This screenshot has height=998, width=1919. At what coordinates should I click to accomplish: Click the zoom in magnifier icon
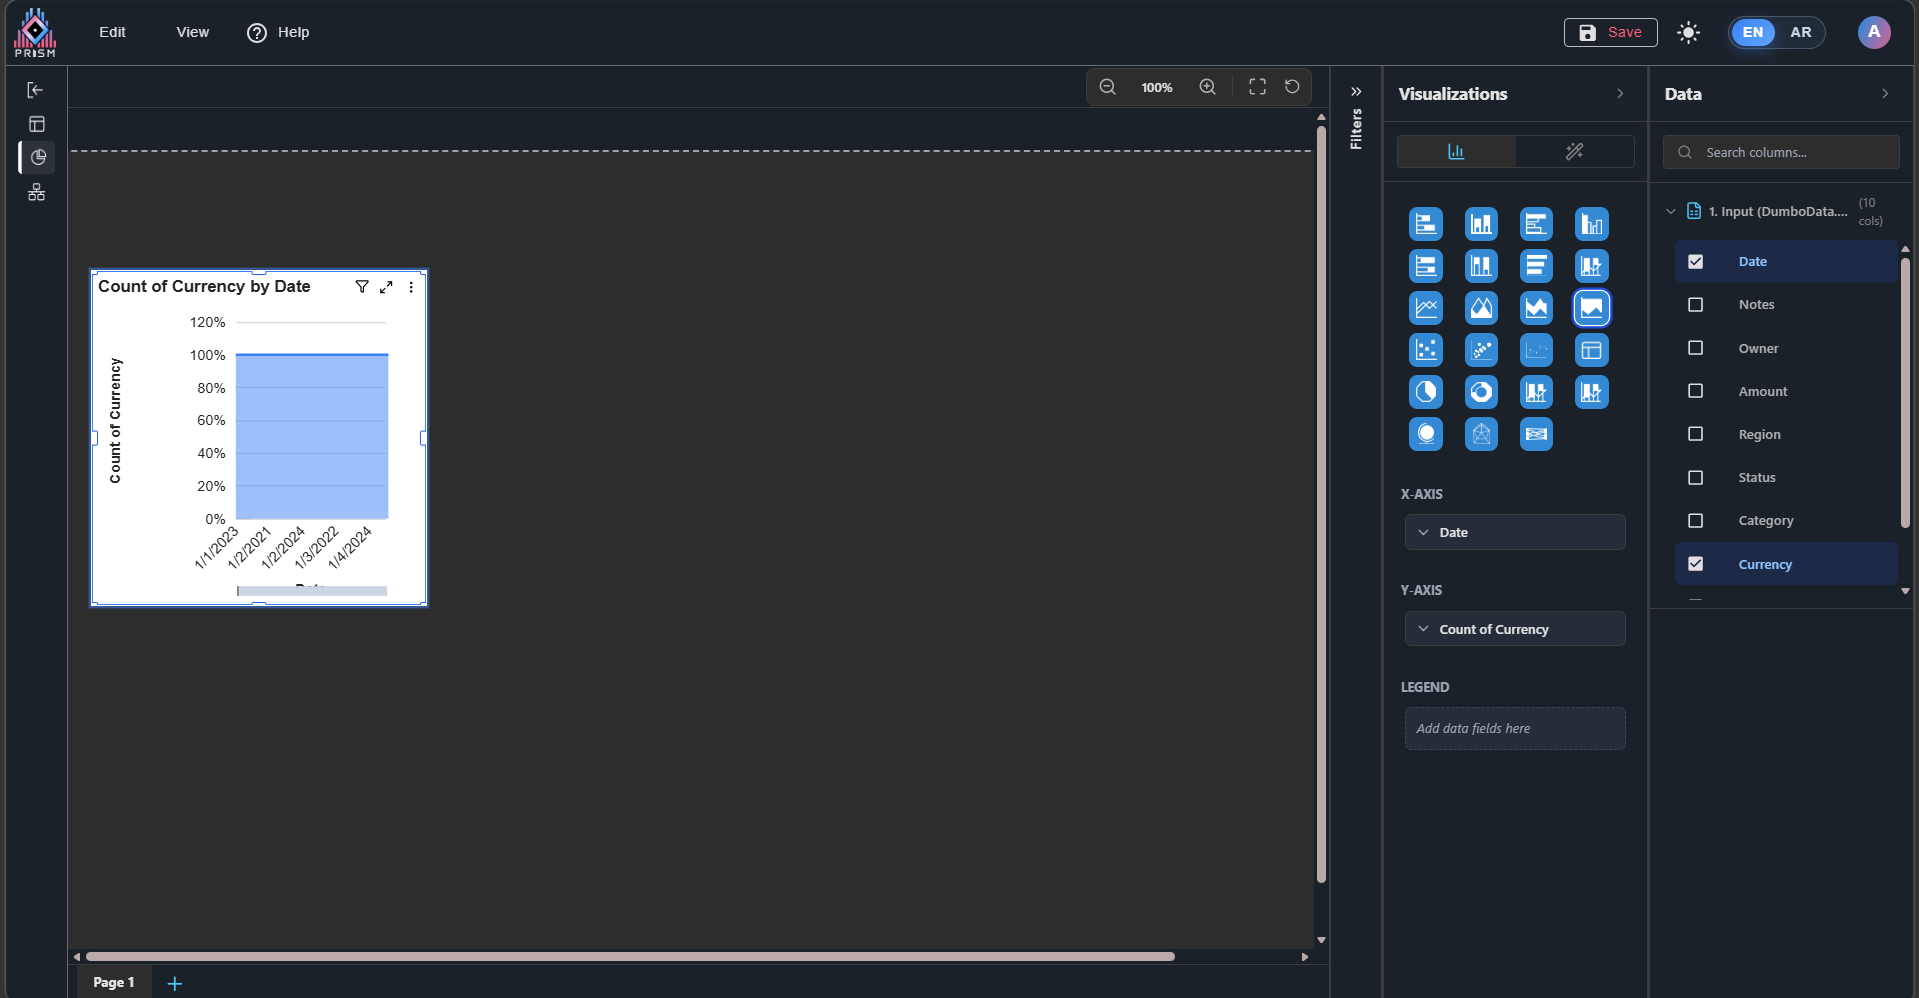(x=1208, y=87)
